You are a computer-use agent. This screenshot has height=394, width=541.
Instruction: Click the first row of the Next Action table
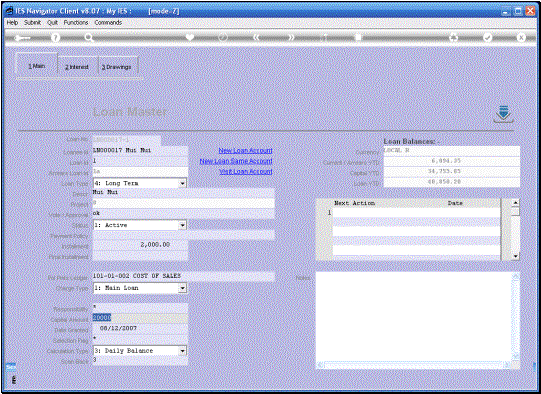pyautogui.click(x=416, y=213)
